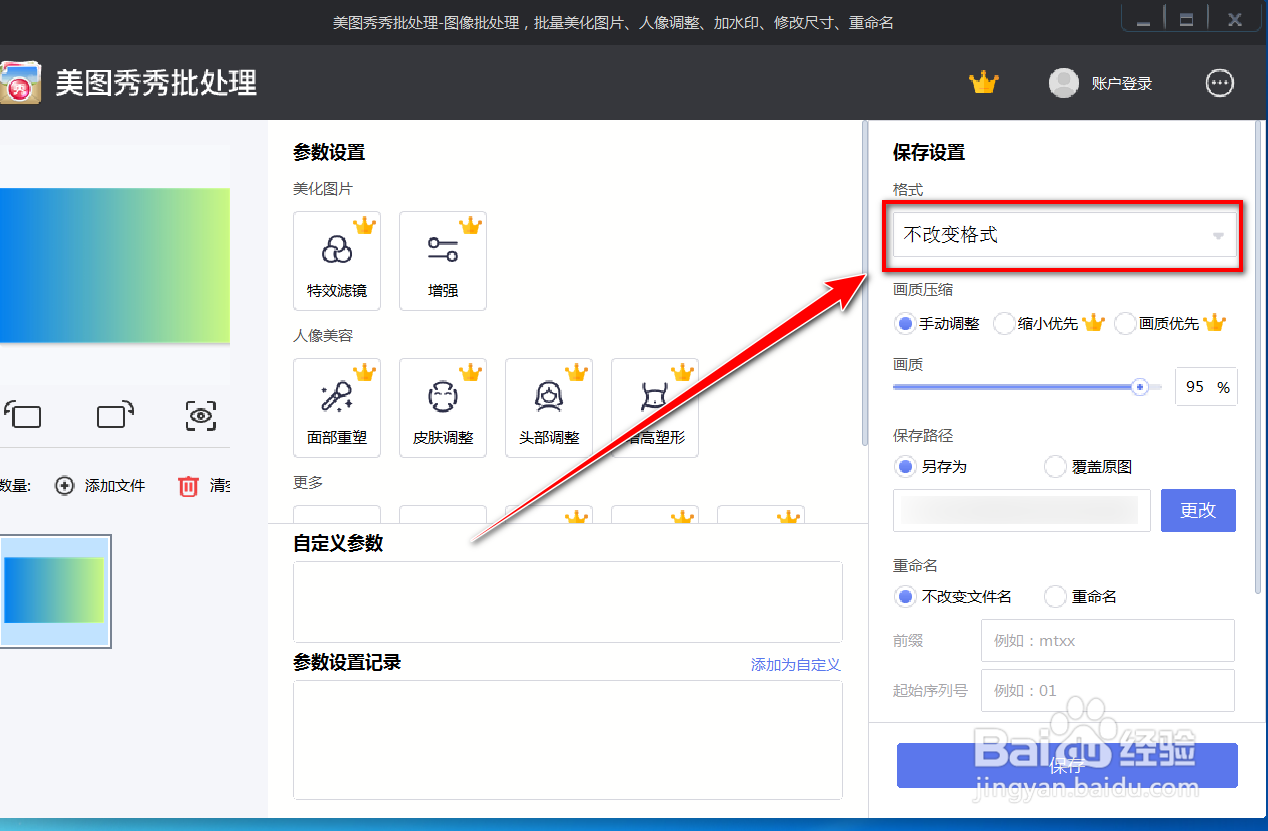Click the 参数设置记录 list box
The image size is (1268, 831).
click(x=568, y=740)
